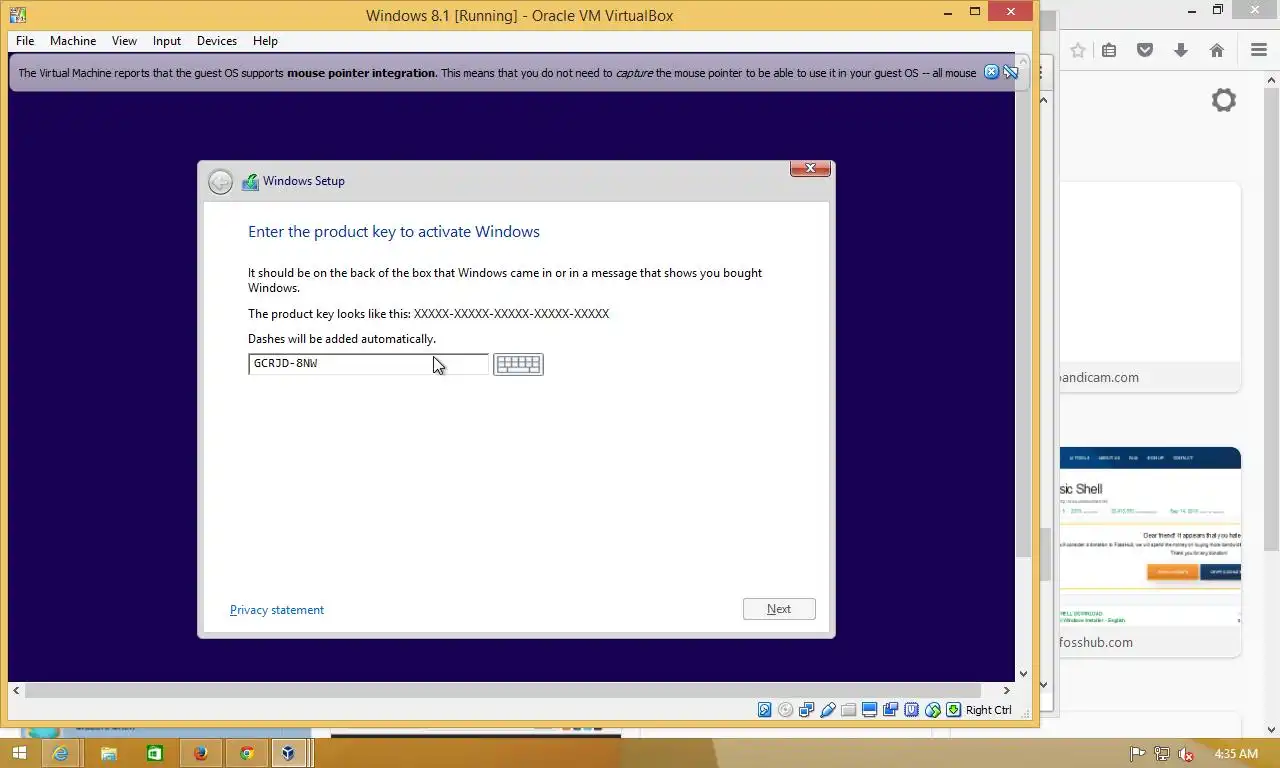The height and width of the screenshot is (768, 1280).
Task: Click the VirtualBox title bar icon
Action: [x=18, y=14]
